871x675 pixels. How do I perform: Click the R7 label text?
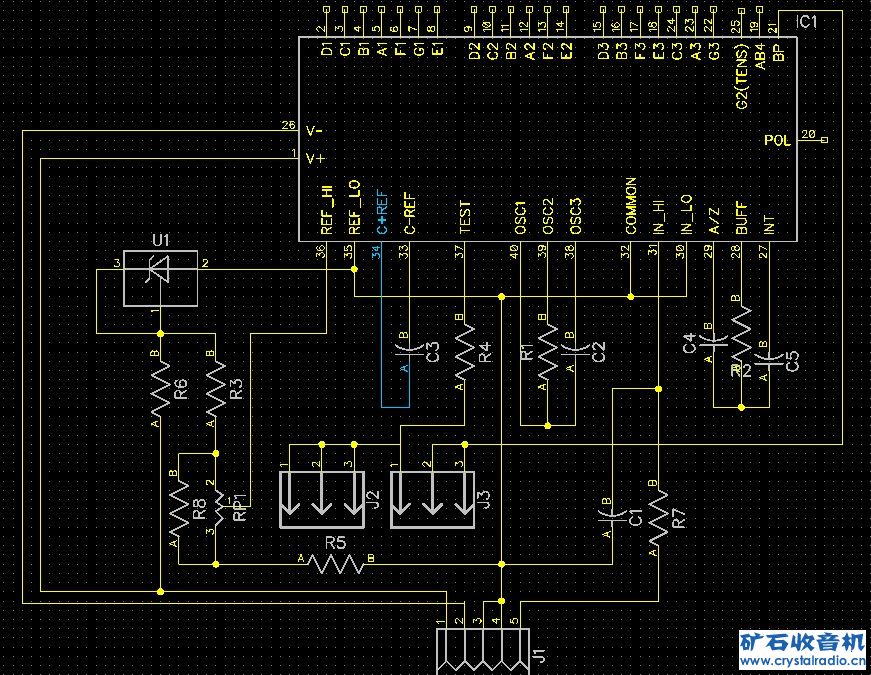(x=679, y=519)
